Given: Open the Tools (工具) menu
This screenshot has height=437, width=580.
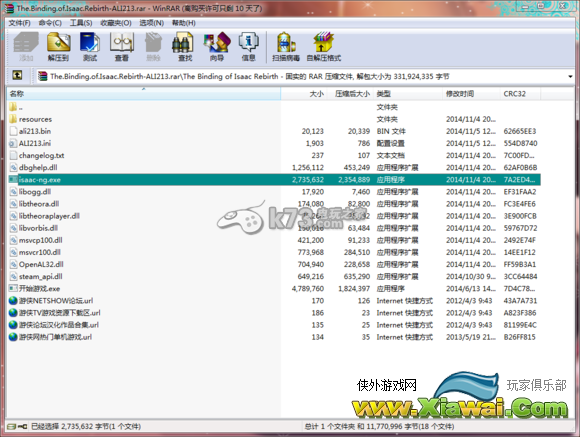Looking at the screenshot, I should (x=81, y=23).
